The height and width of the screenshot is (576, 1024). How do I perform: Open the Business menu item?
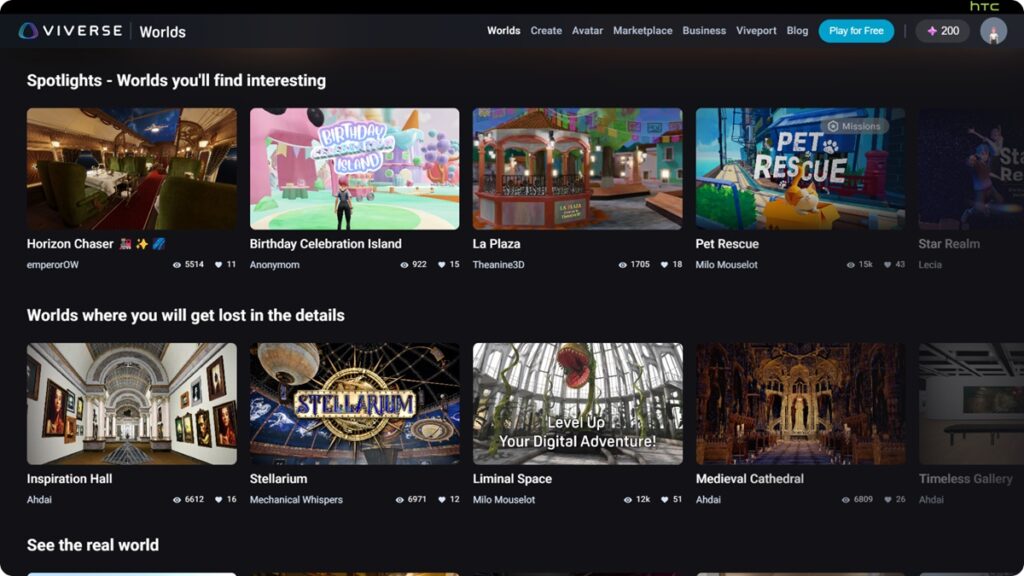pos(704,31)
